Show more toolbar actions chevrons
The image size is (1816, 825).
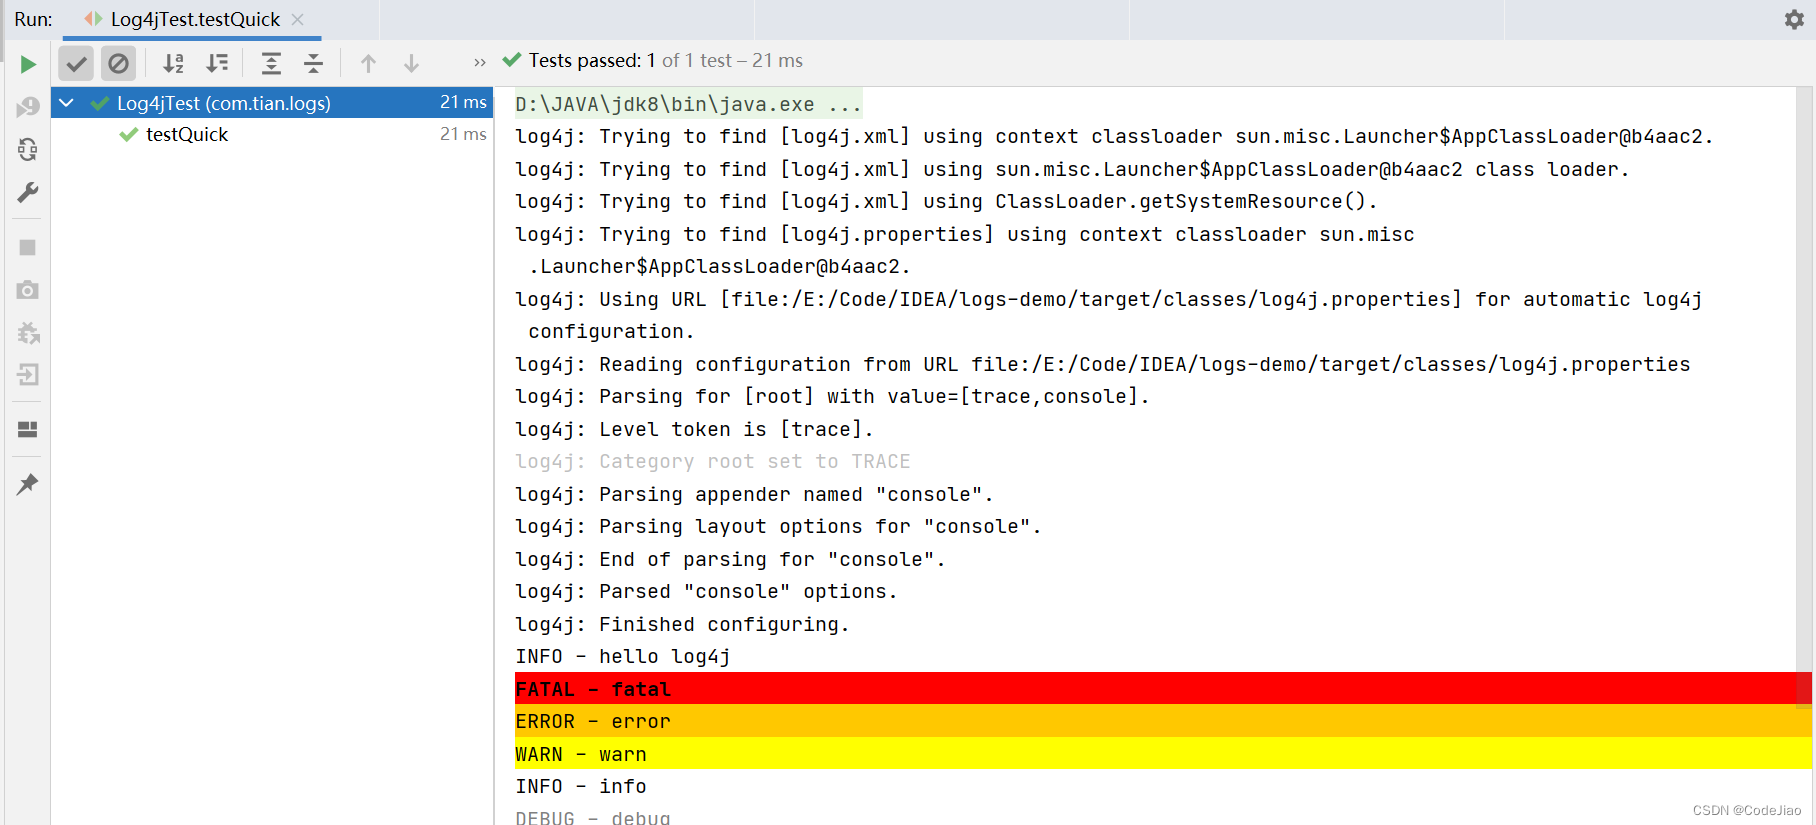[x=480, y=63]
